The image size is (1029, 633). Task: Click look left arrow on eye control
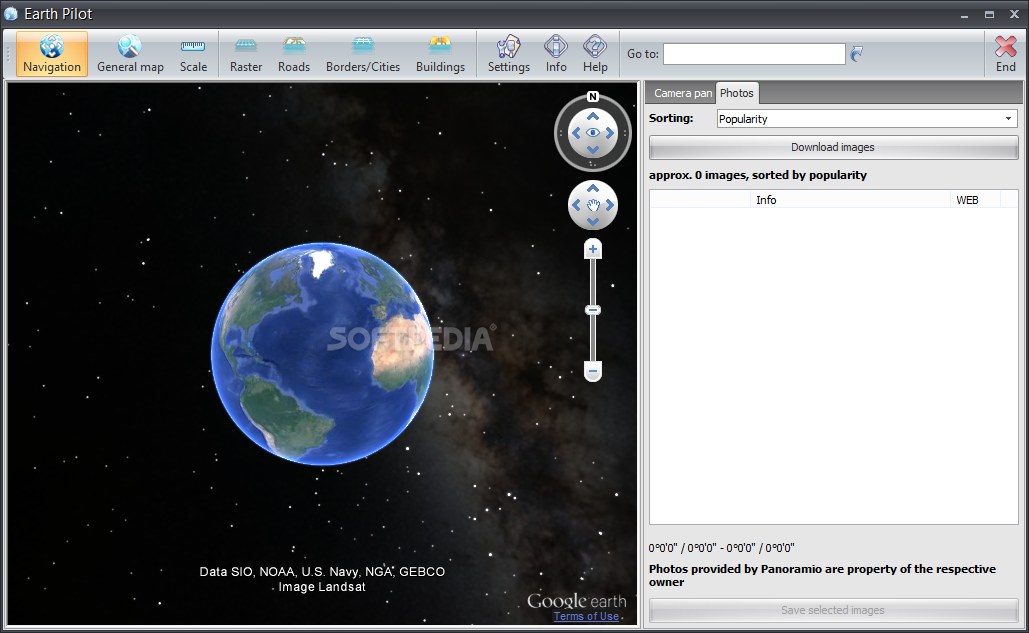[576, 133]
